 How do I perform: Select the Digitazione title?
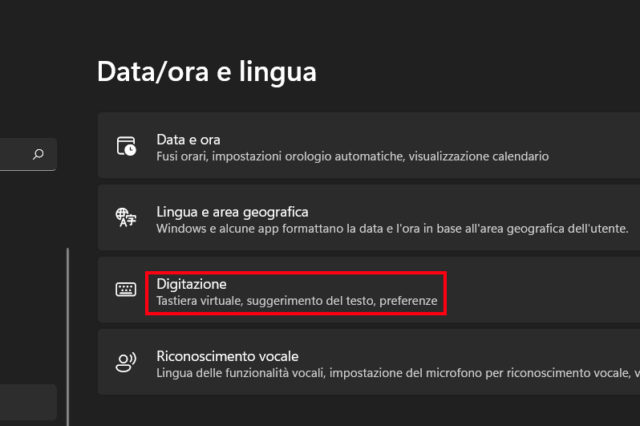192,284
